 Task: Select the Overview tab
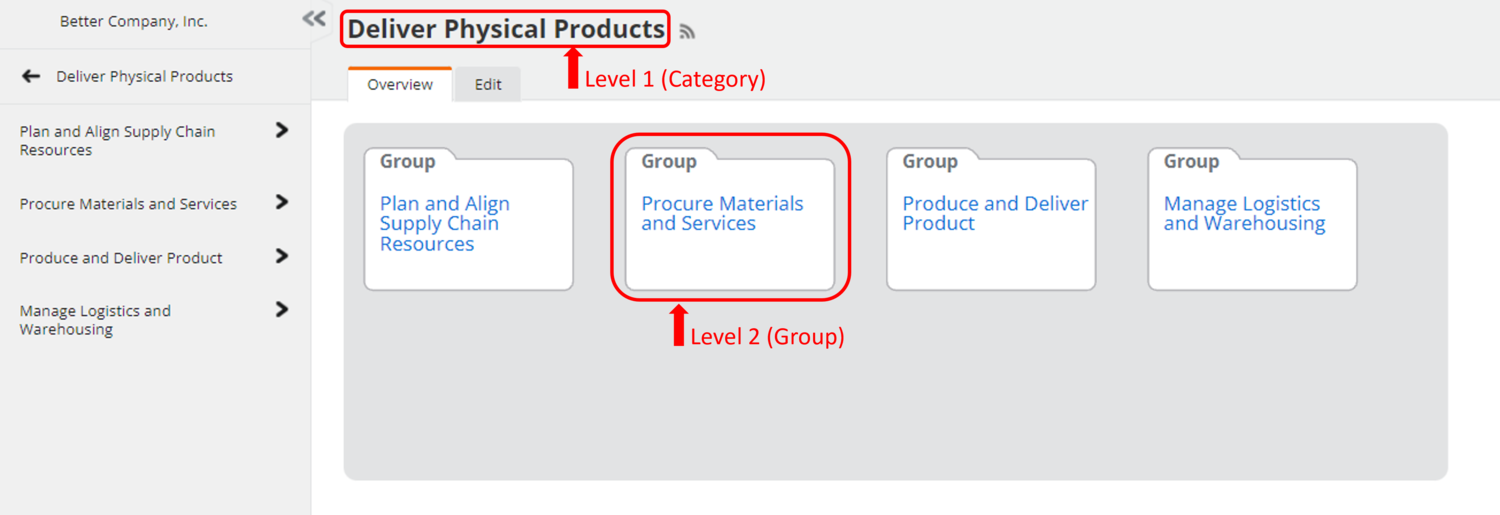click(x=400, y=85)
